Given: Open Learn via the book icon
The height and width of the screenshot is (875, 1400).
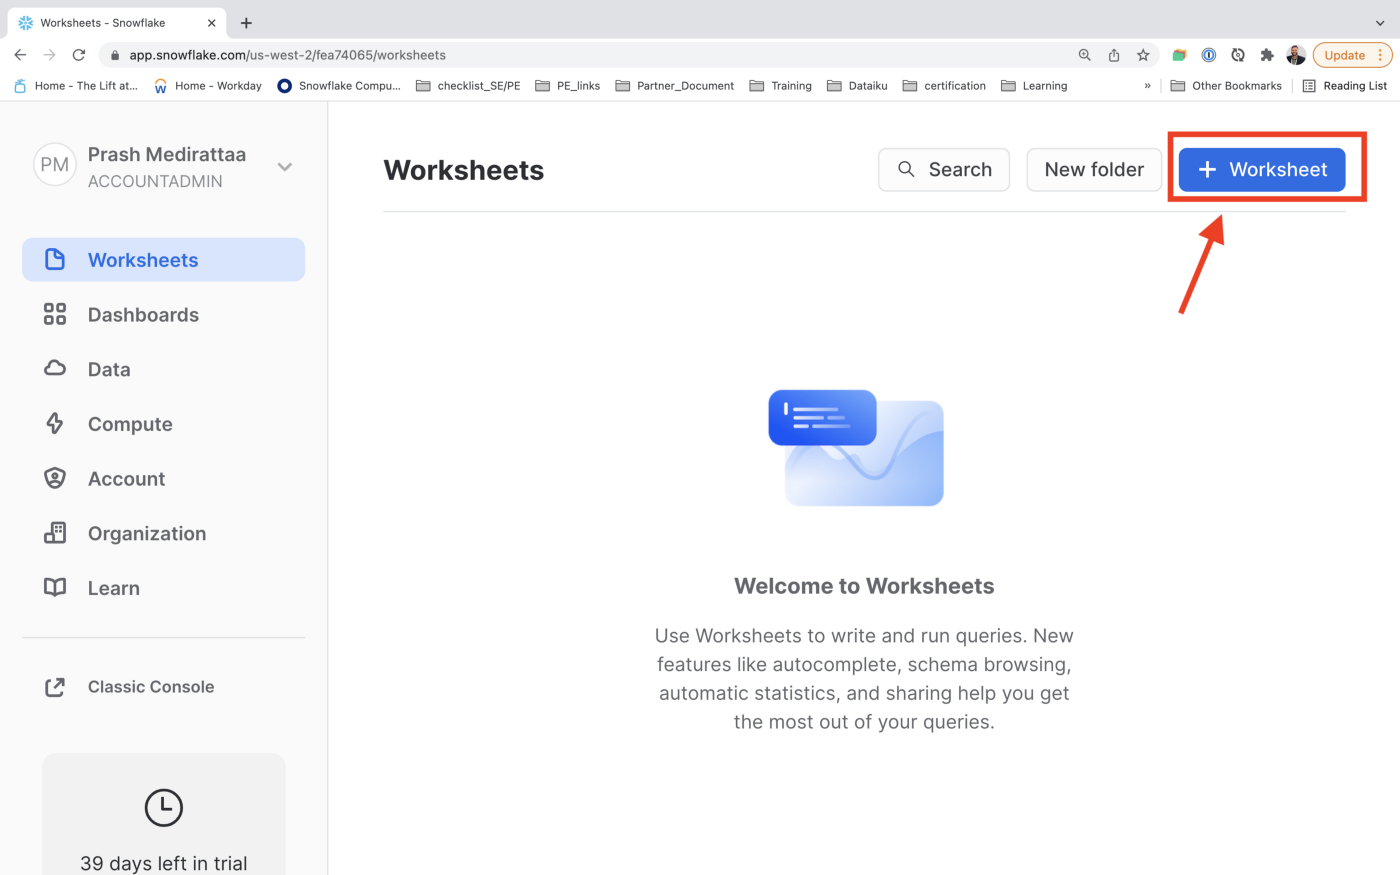Looking at the screenshot, I should pyautogui.click(x=55, y=588).
